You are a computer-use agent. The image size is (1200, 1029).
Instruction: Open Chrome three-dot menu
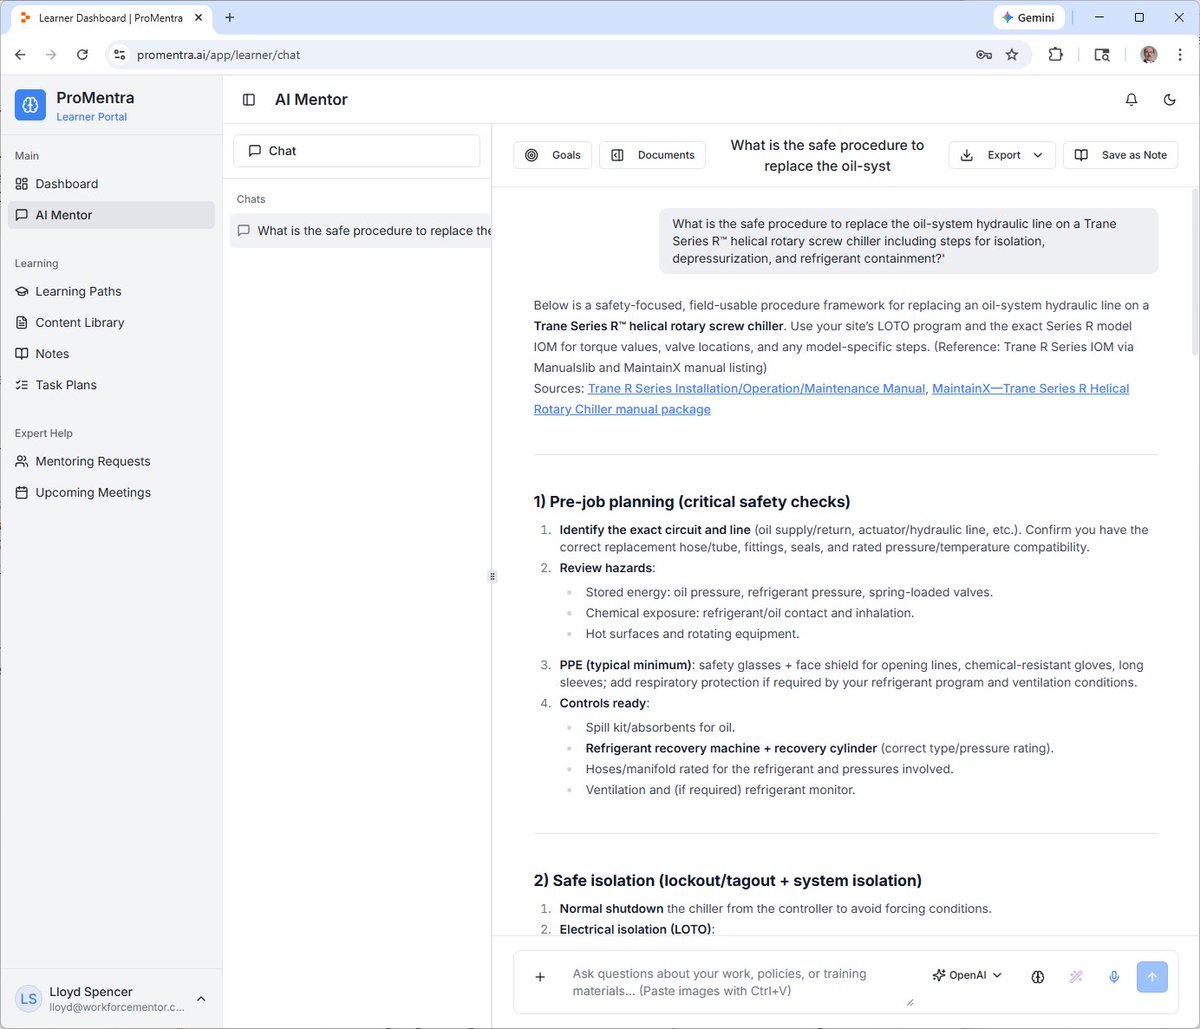pos(1180,55)
